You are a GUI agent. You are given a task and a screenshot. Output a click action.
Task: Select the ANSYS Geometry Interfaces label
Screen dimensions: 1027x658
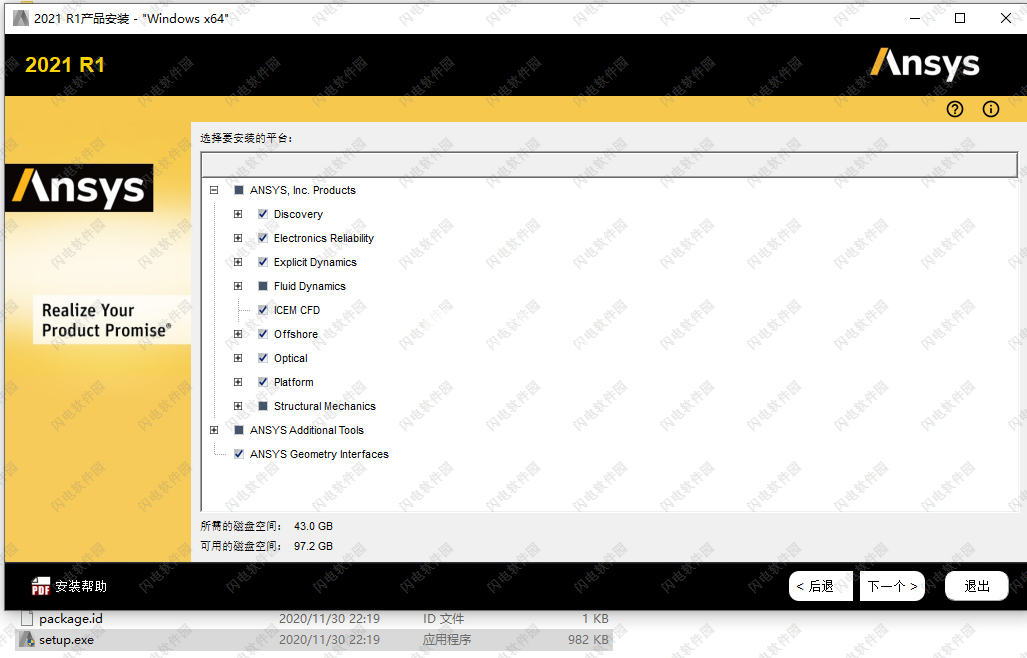point(319,454)
